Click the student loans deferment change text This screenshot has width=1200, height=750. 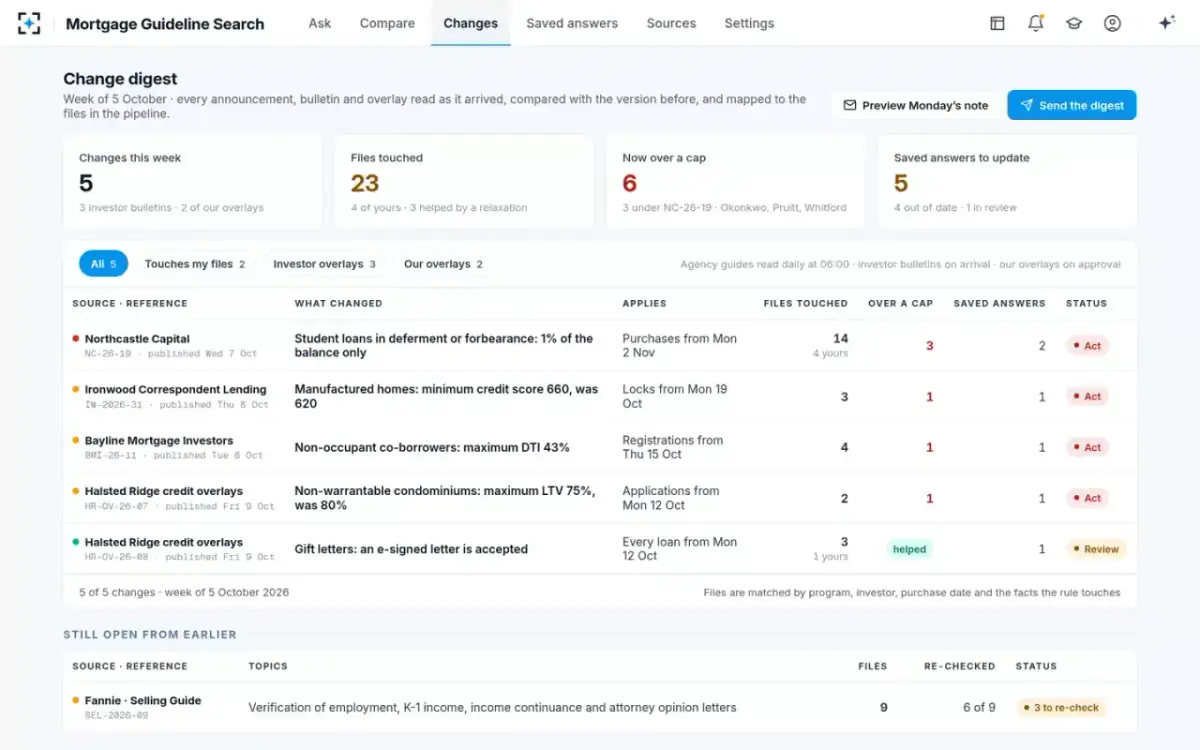coord(444,346)
